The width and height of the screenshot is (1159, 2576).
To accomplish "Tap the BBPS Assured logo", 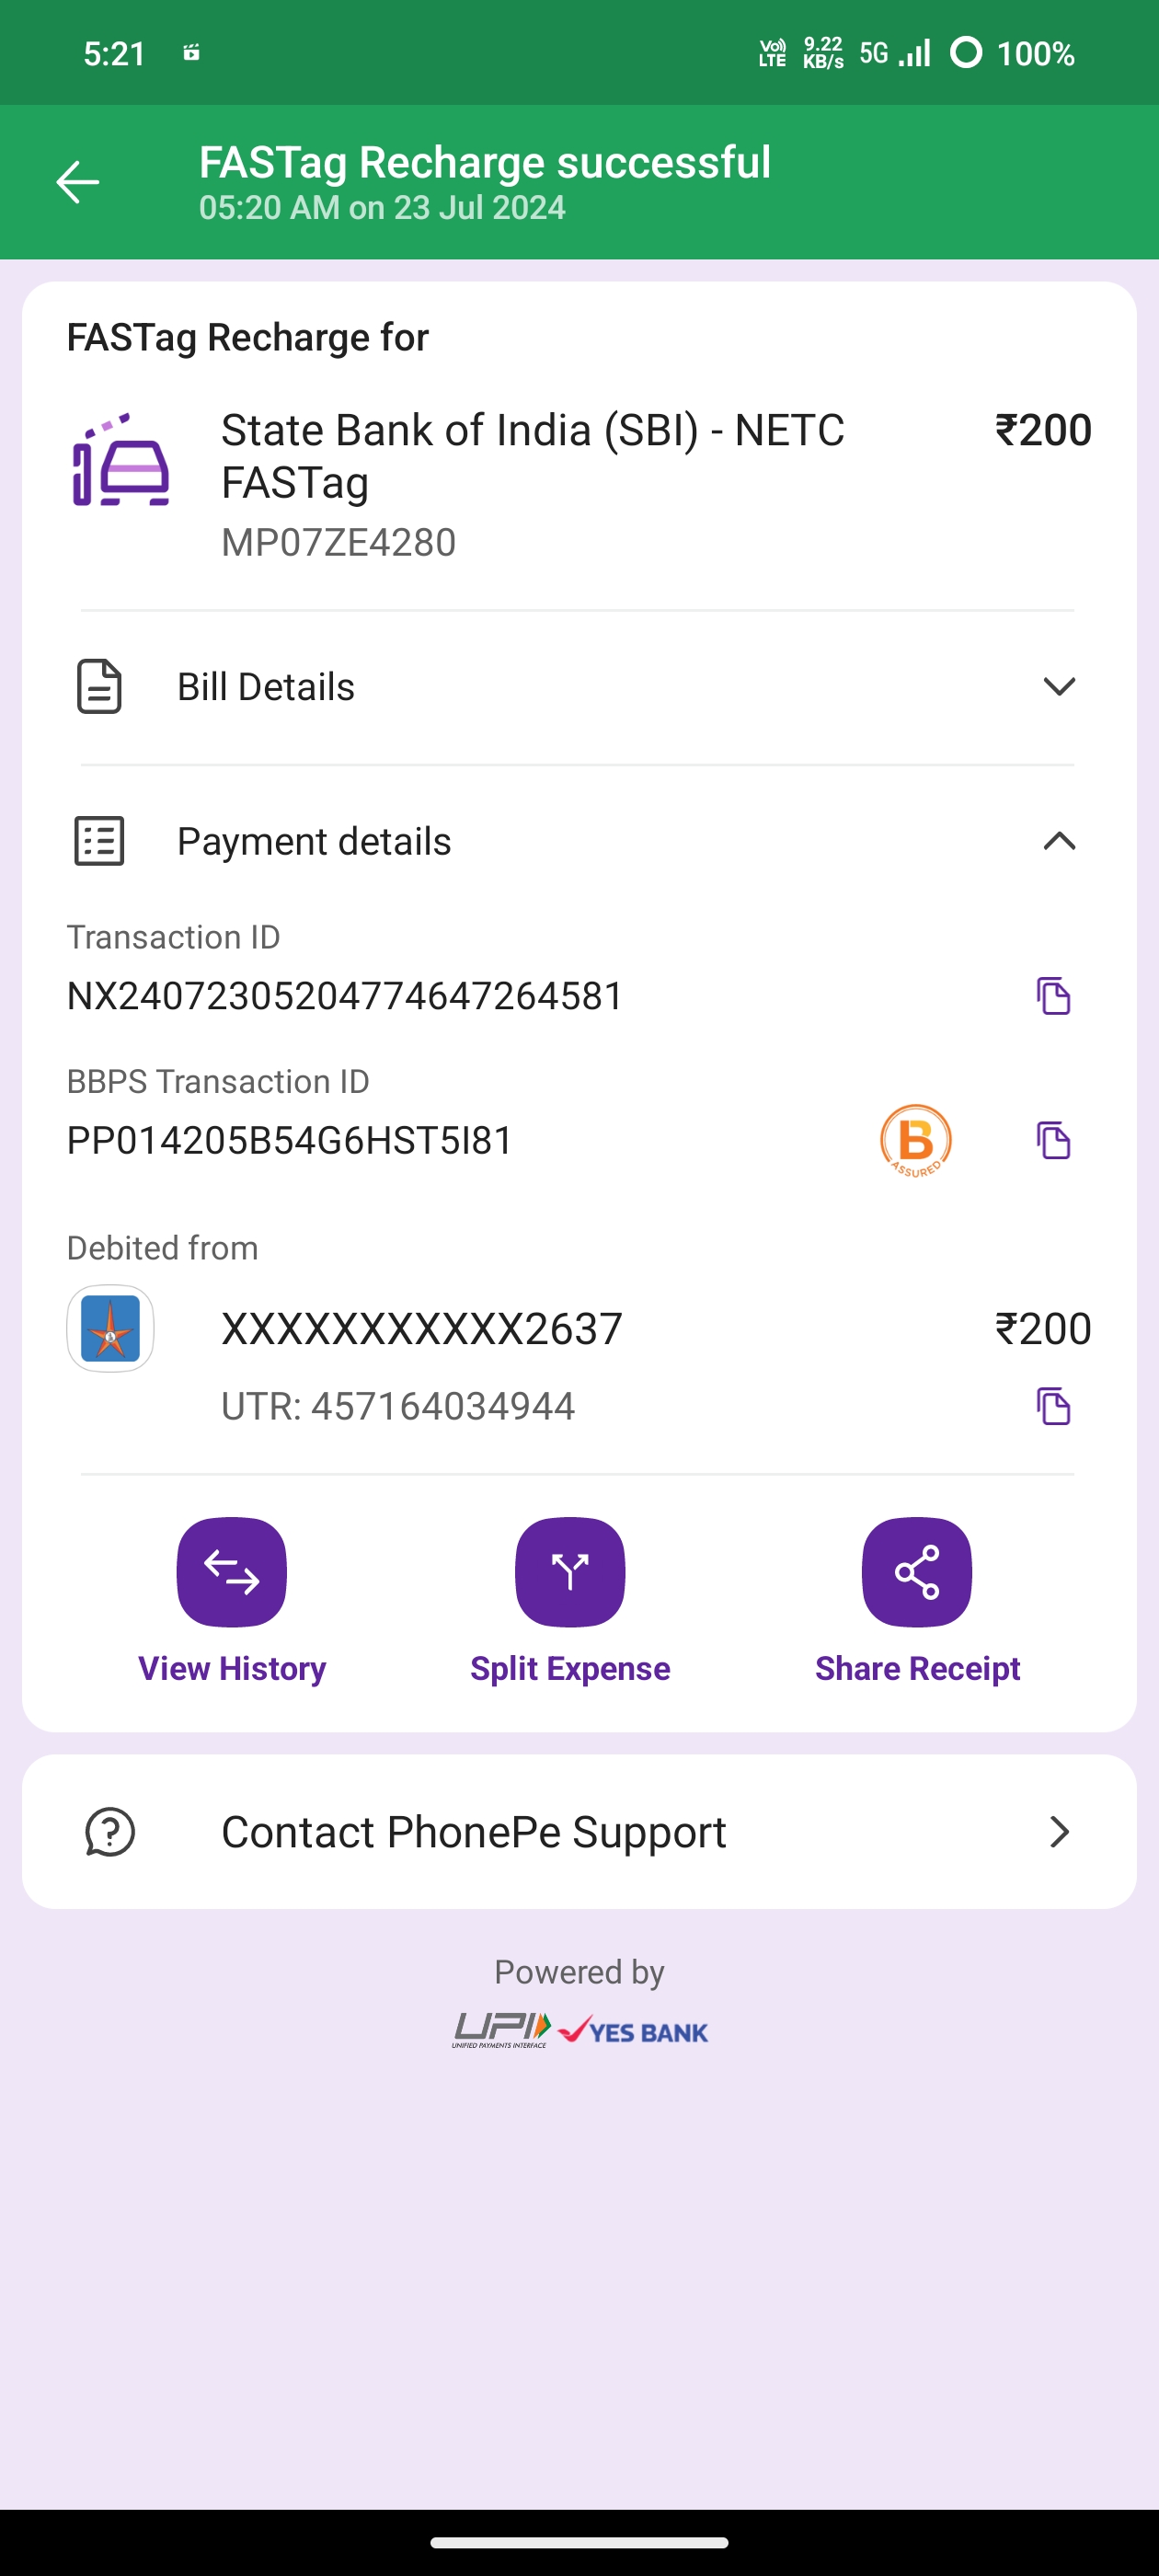I will pos(915,1140).
